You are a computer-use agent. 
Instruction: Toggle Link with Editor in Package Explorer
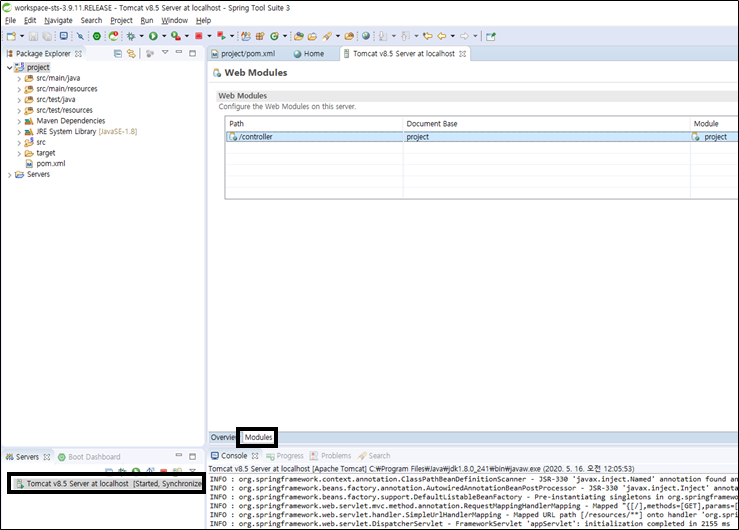(x=131, y=54)
